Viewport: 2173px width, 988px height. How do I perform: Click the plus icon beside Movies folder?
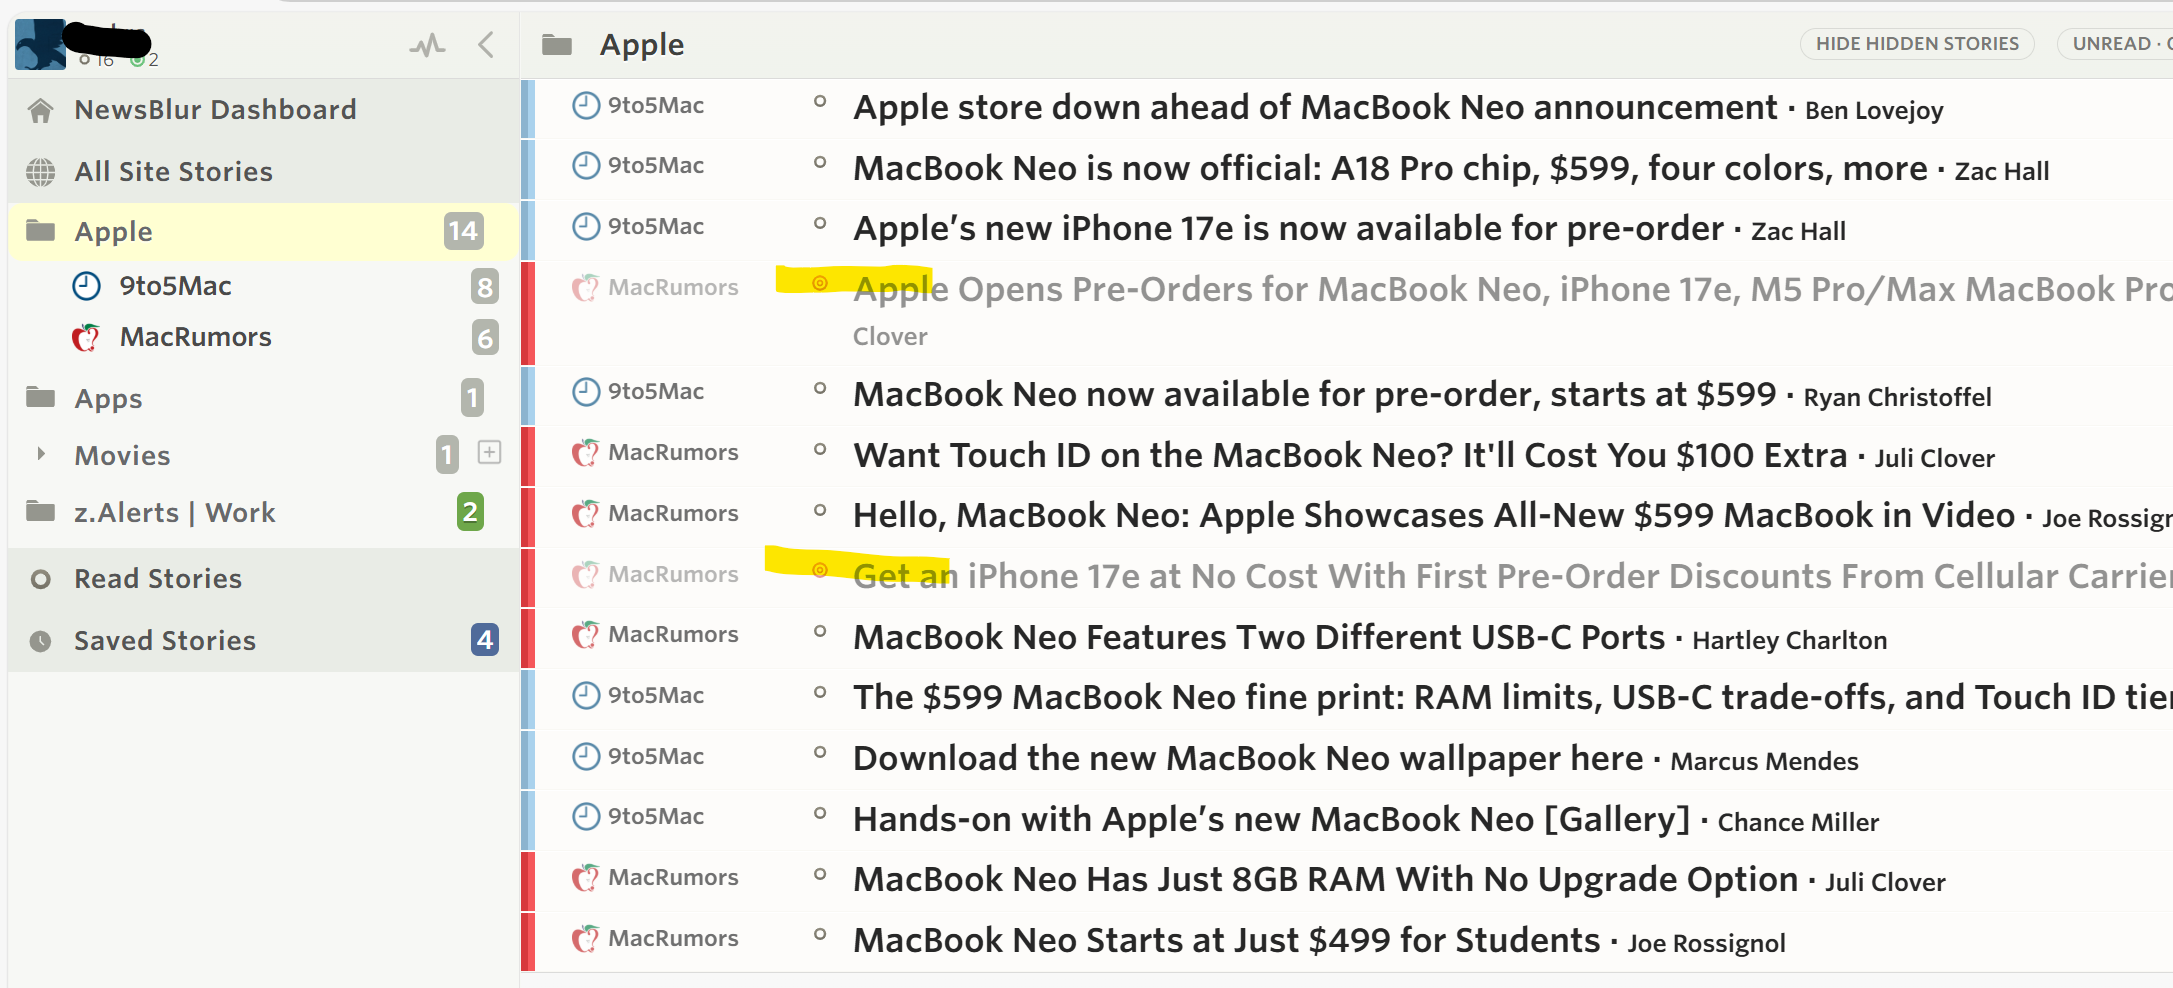pyautogui.click(x=489, y=453)
